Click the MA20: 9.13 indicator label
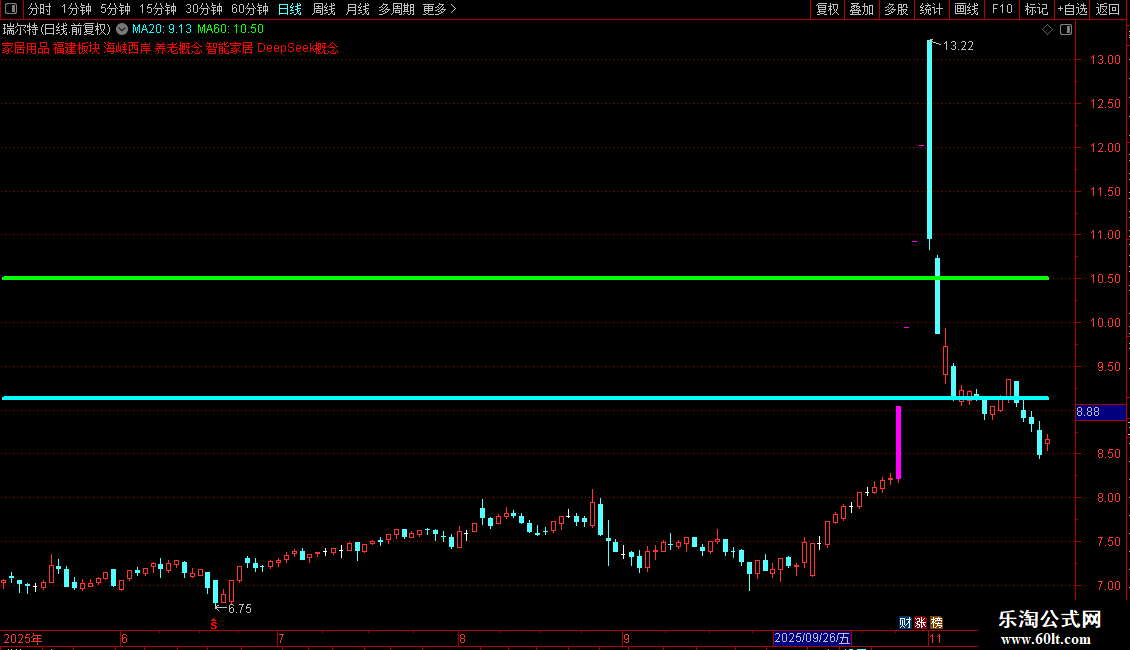 pyautogui.click(x=161, y=29)
